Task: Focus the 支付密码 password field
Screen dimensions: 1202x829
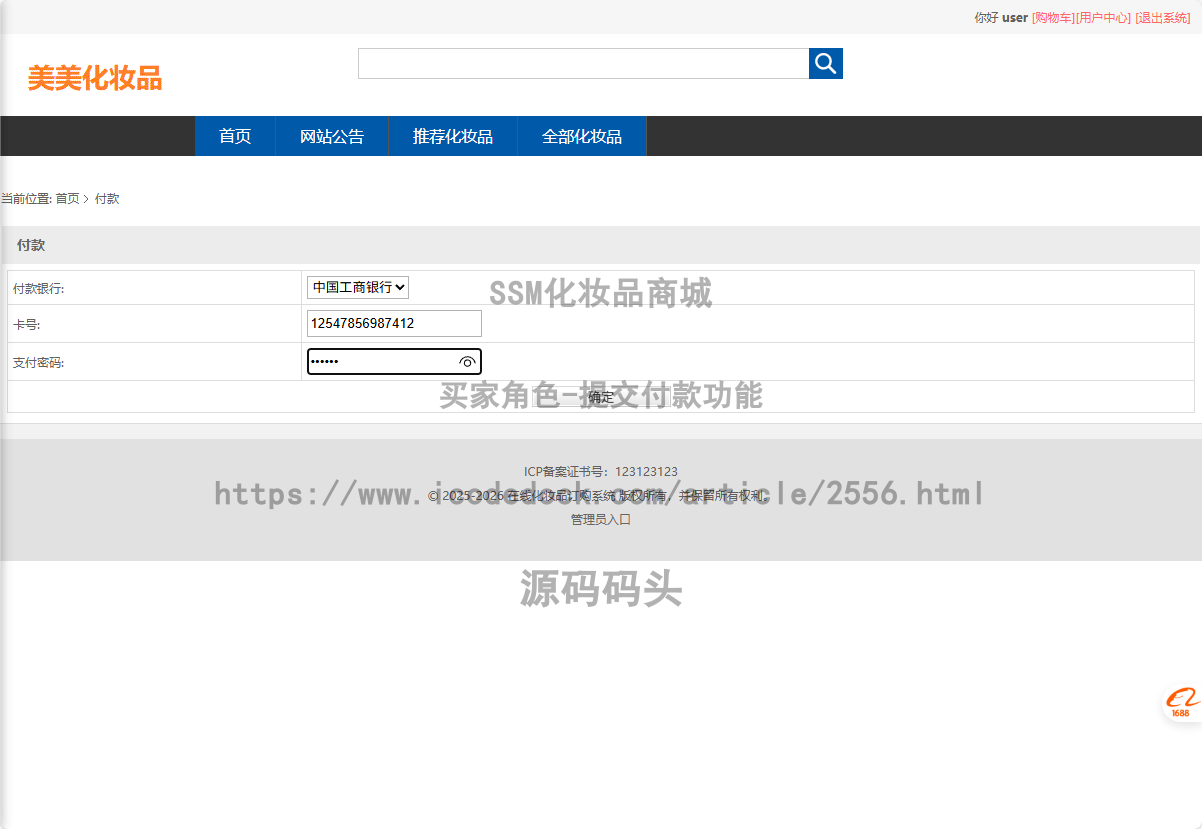Action: [x=380, y=362]
